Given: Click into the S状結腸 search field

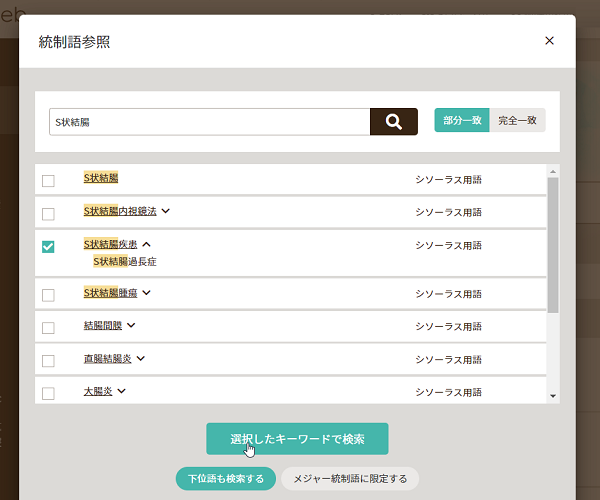Looking at the screenshot, I should click(x=210, y=122).
